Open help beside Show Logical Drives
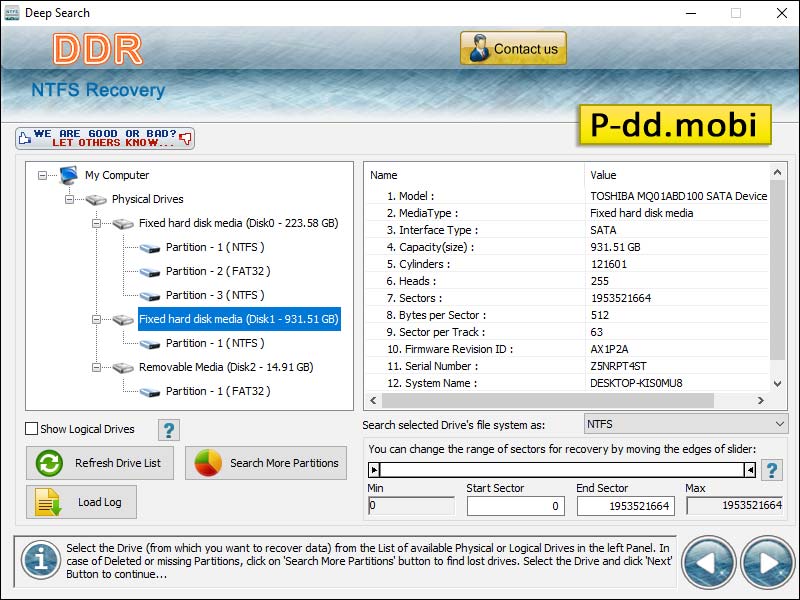The image size is (800, 600). (x=168, y=430)
